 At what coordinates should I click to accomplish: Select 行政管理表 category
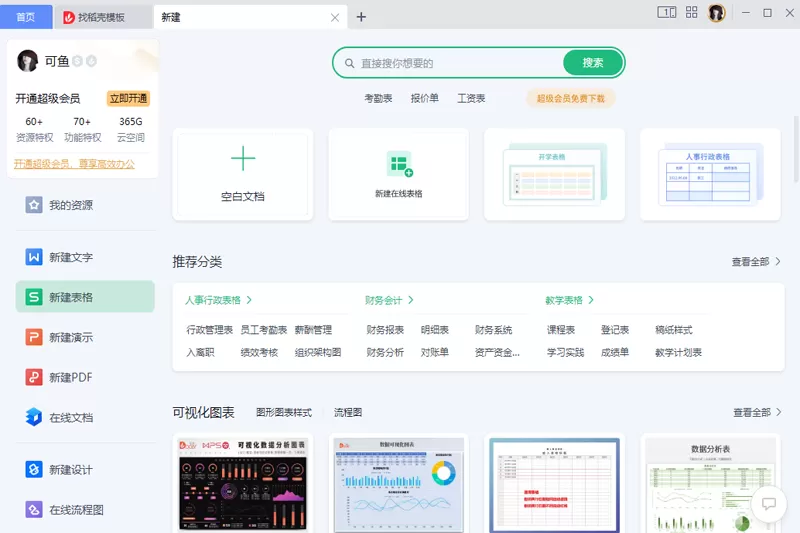pyautogui.click(x=209, y=330)
